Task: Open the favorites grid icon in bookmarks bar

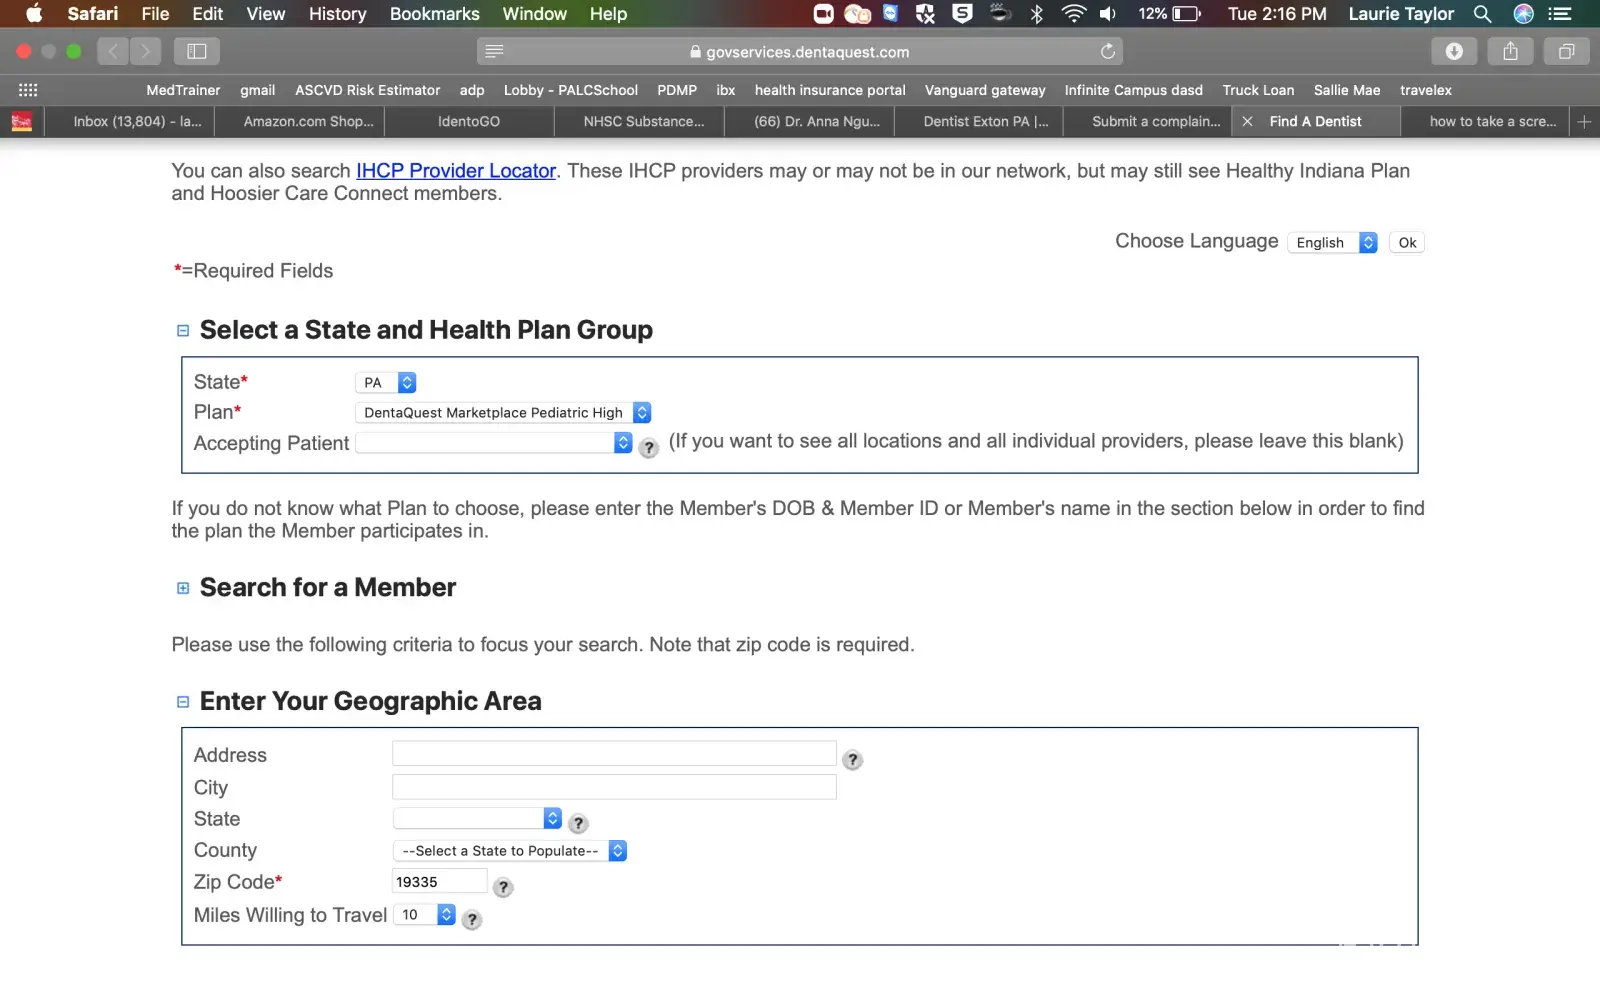Action: click(x=28, y=90)
